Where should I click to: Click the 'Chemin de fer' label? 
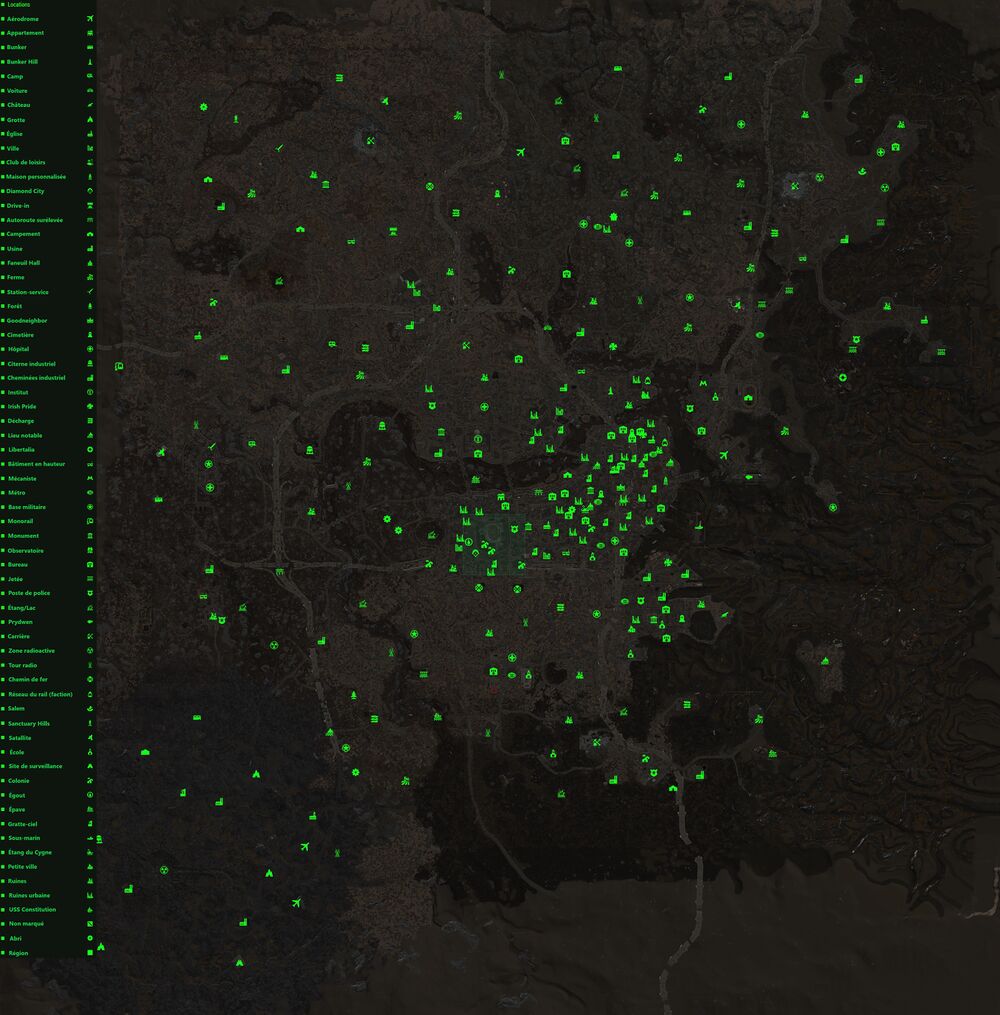pos(28,680)
